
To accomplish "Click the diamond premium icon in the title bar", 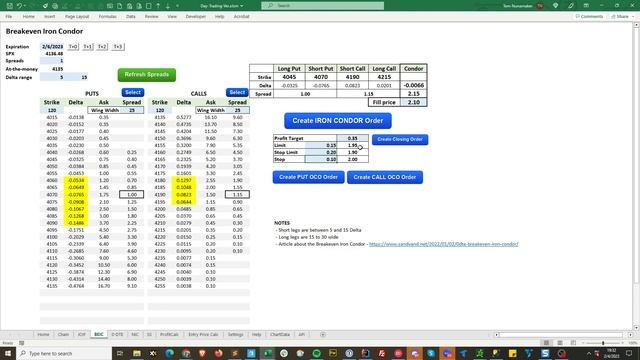I will [556, 6].
